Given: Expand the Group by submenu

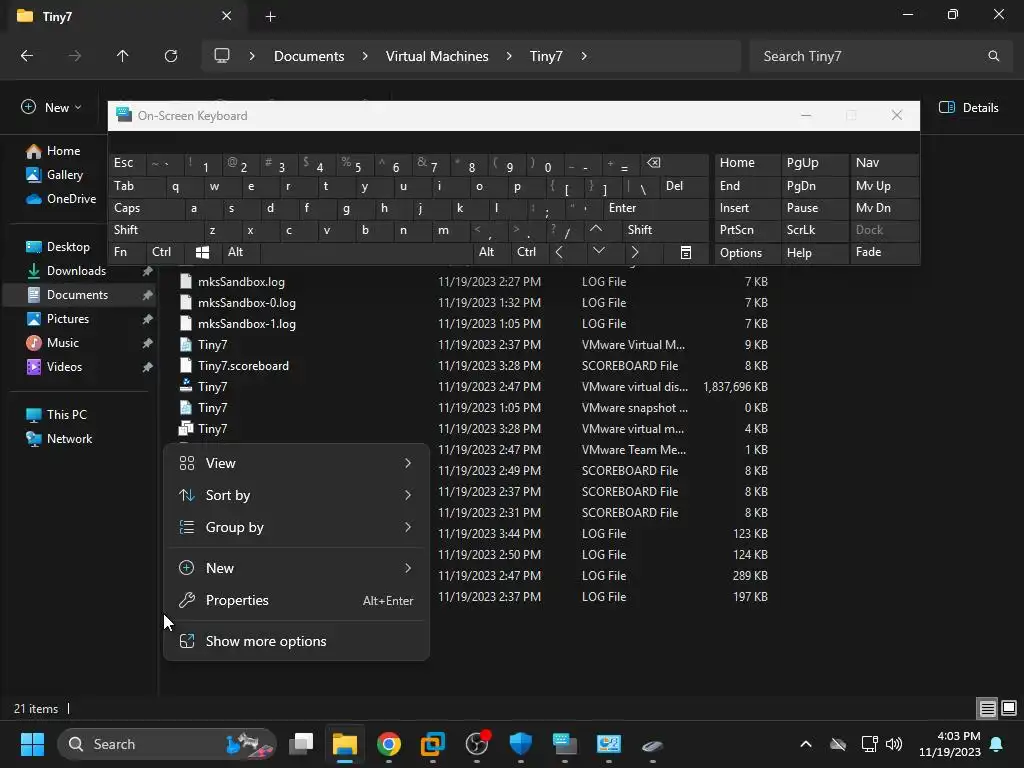Looking at the screenshot, I should [x=296, y=527].
